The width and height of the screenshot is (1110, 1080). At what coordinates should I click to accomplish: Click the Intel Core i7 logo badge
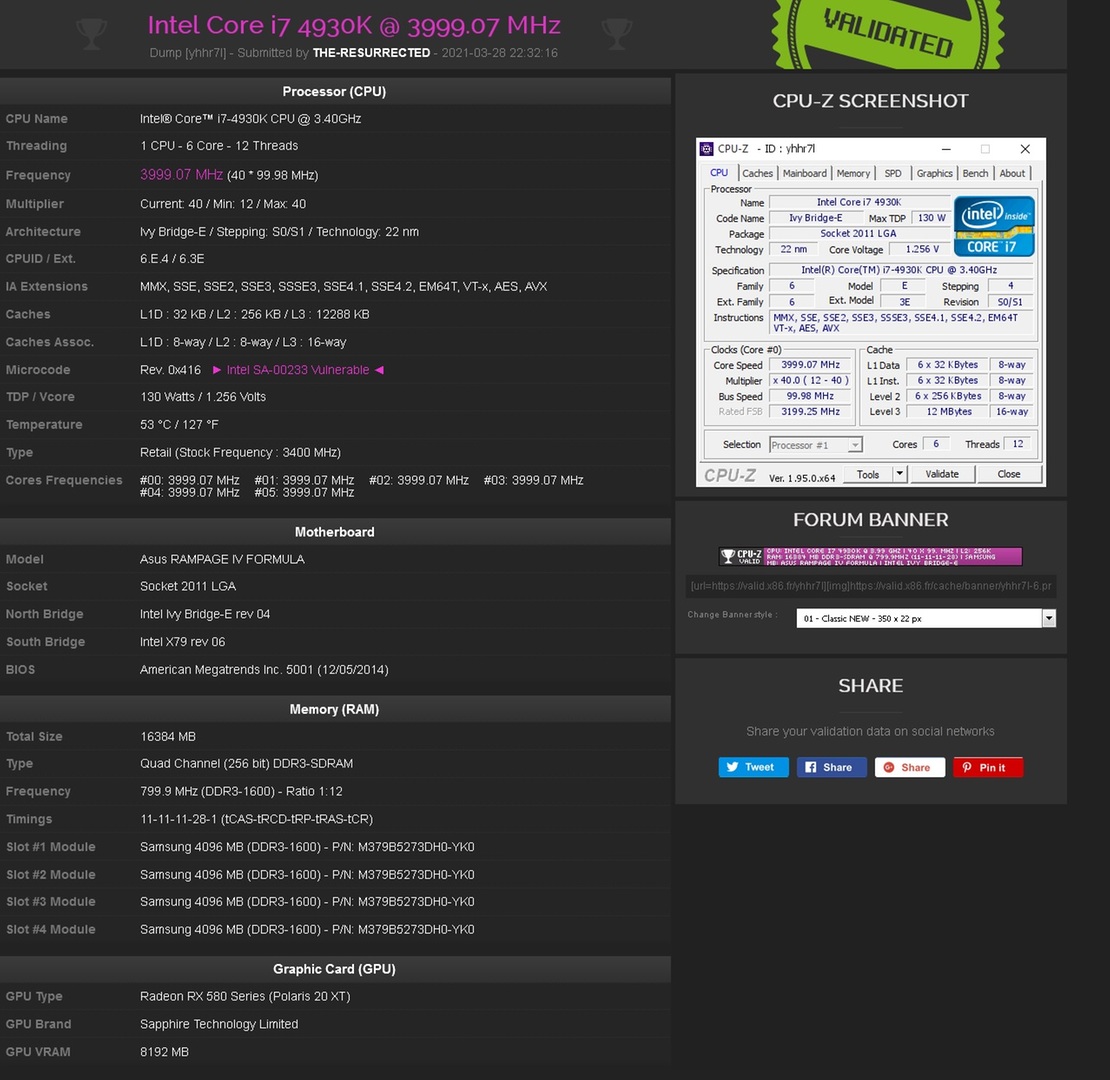click(994, 226)
